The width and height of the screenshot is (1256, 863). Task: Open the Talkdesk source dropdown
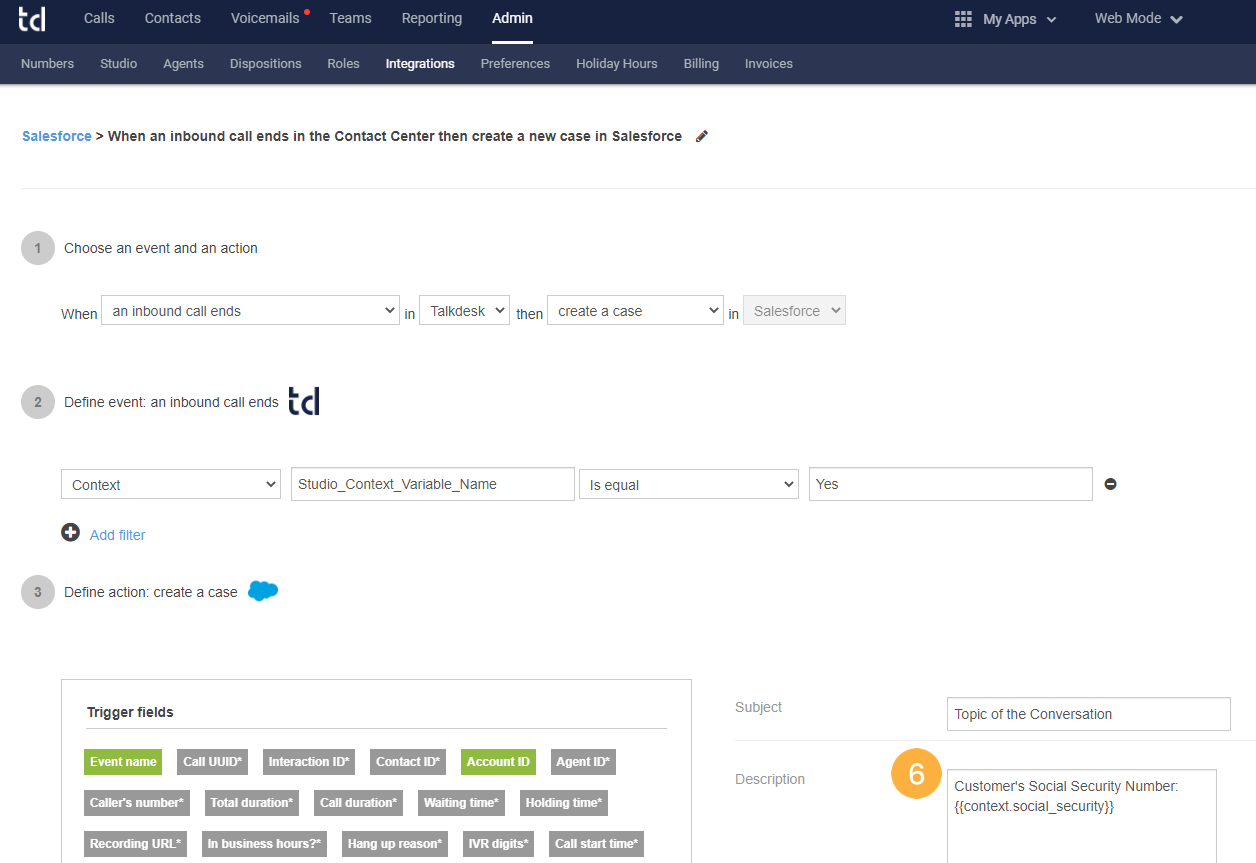tap(464, 311)
